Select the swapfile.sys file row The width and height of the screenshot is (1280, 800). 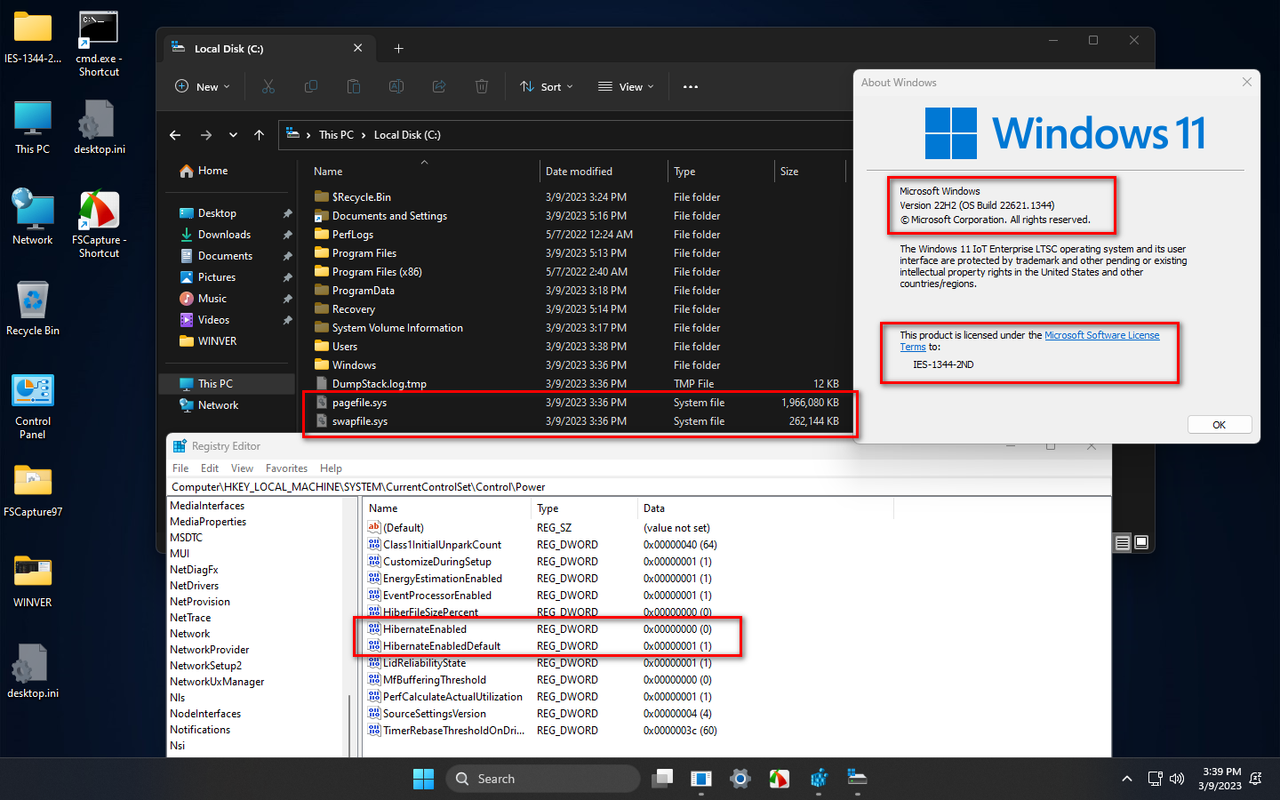click(578, 422)
